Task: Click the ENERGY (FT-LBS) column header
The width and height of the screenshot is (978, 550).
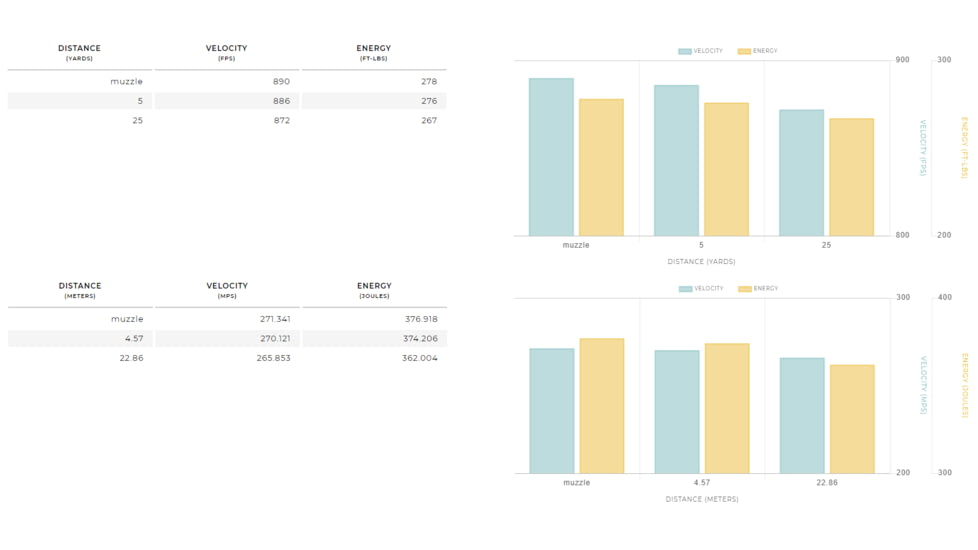Action: point(373,53)
